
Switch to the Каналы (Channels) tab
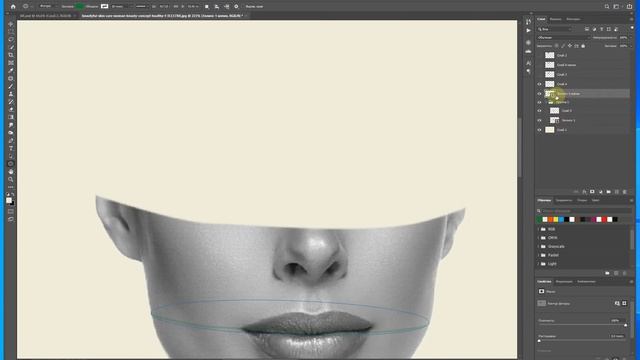(555, 19)
